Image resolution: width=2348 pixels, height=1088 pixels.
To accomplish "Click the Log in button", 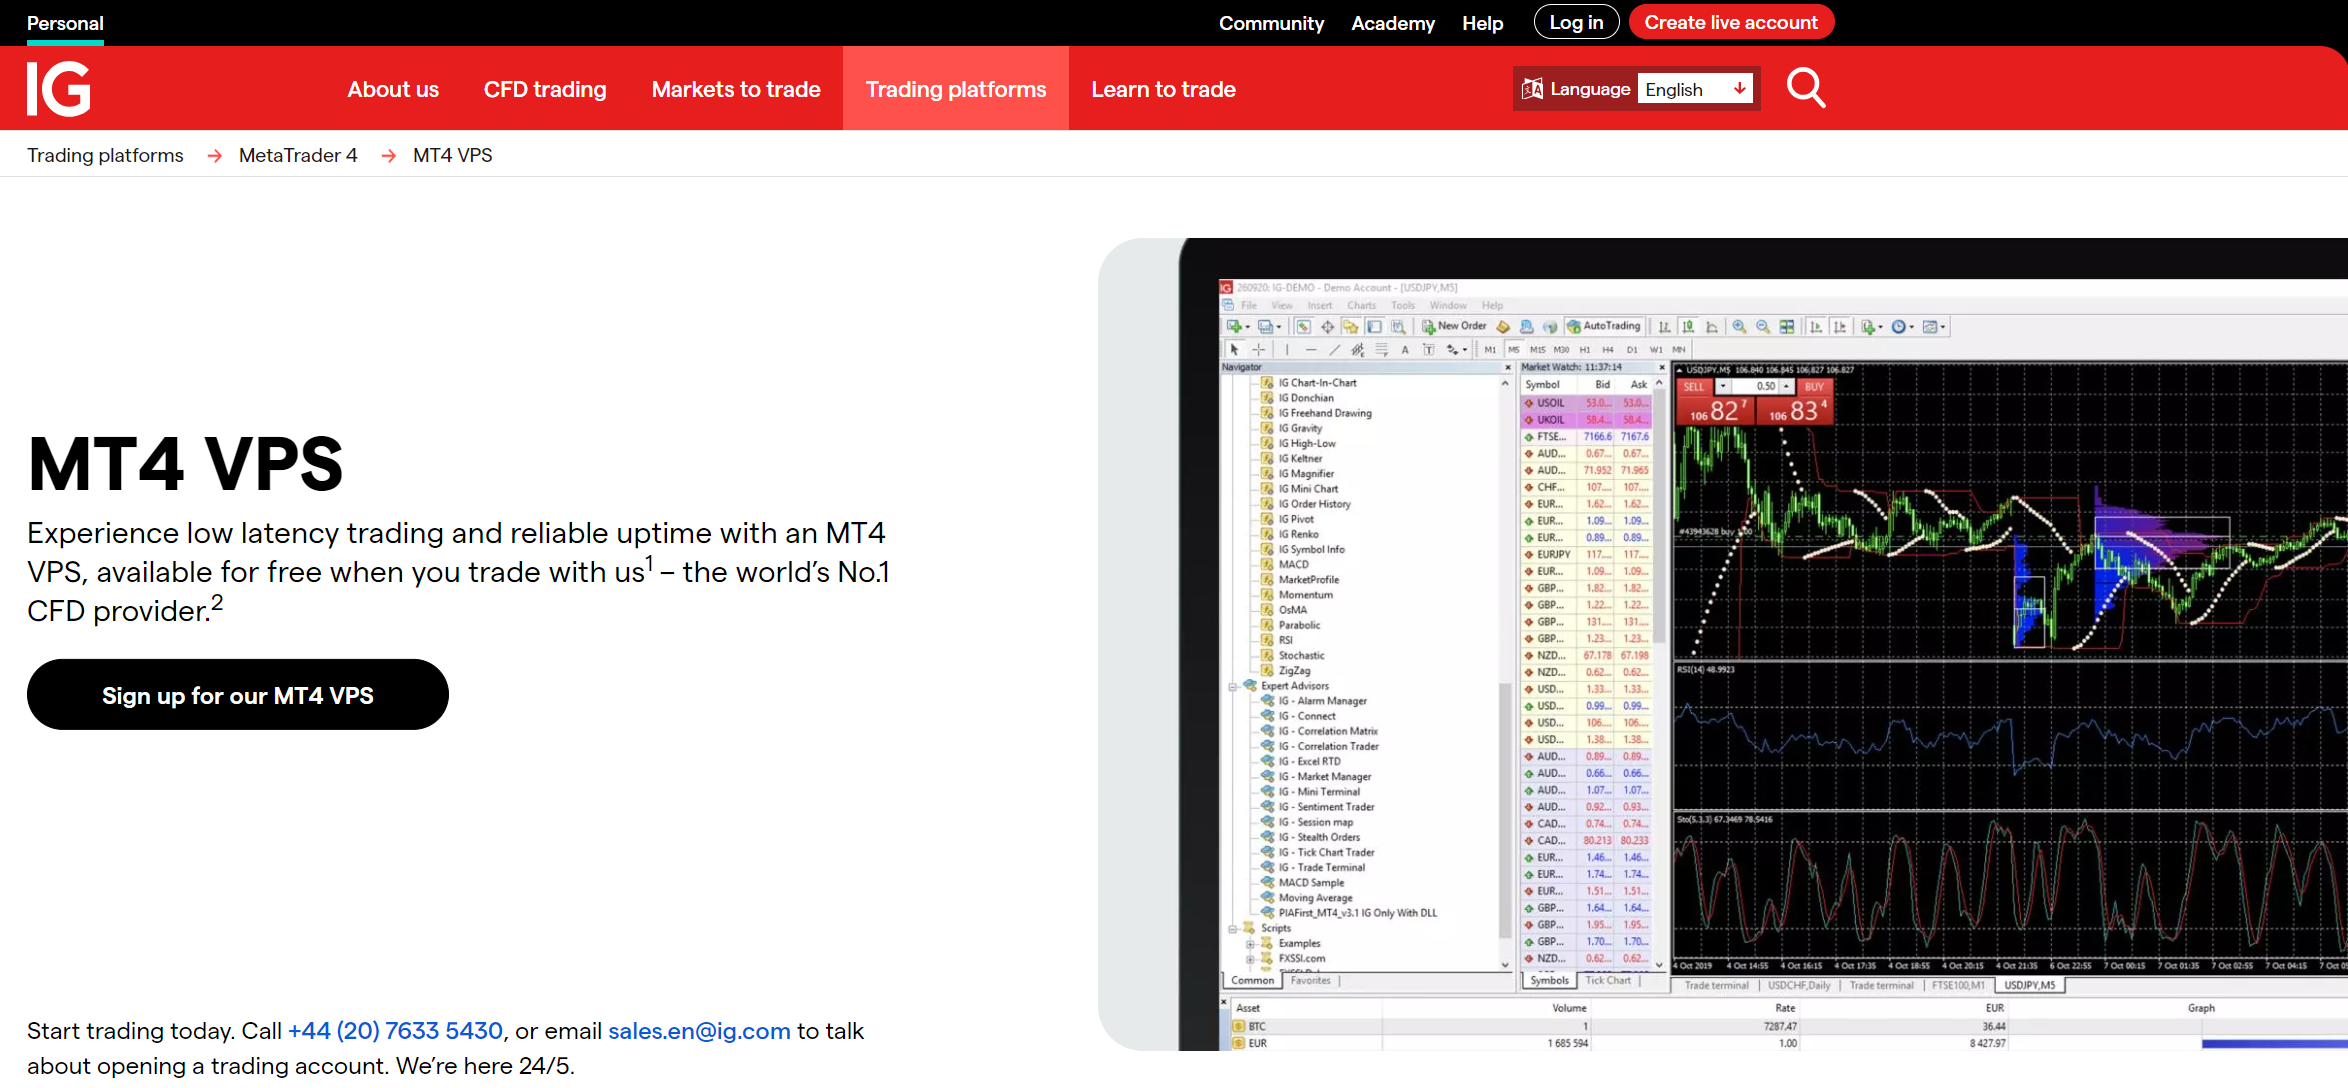I will click(1576, 22).
